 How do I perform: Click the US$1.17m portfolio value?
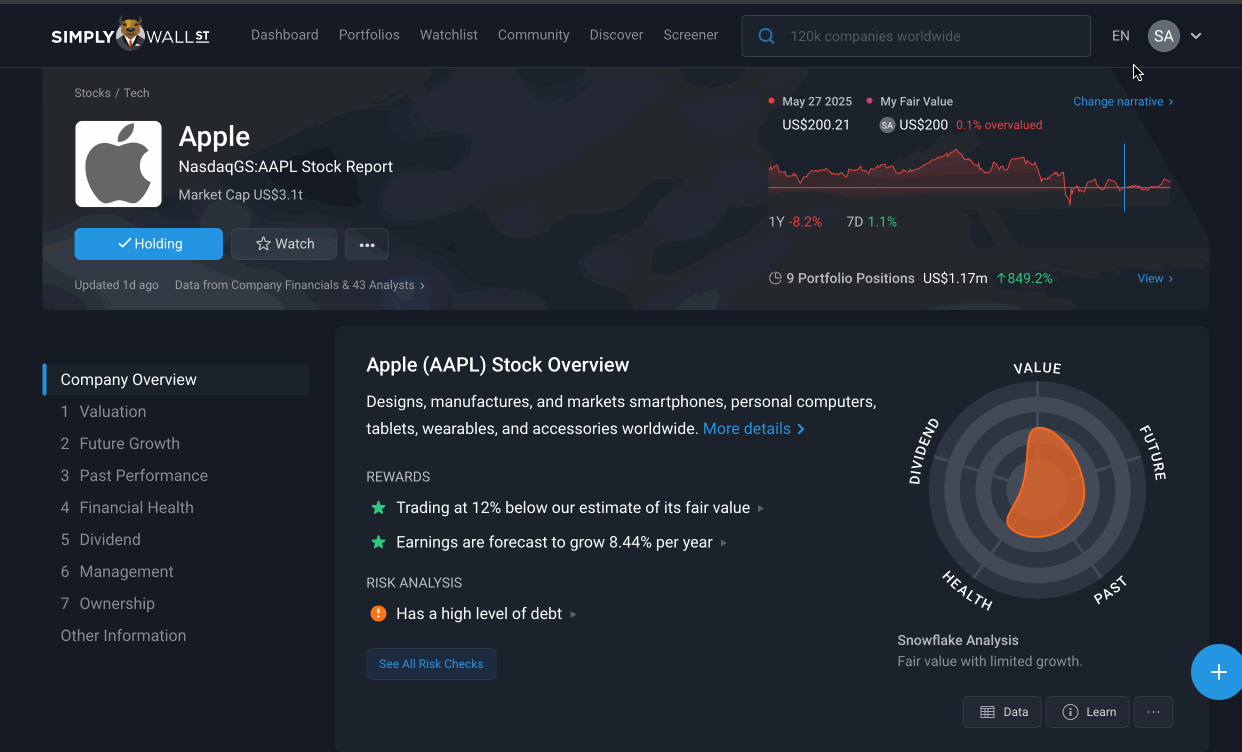click(955, 278)
